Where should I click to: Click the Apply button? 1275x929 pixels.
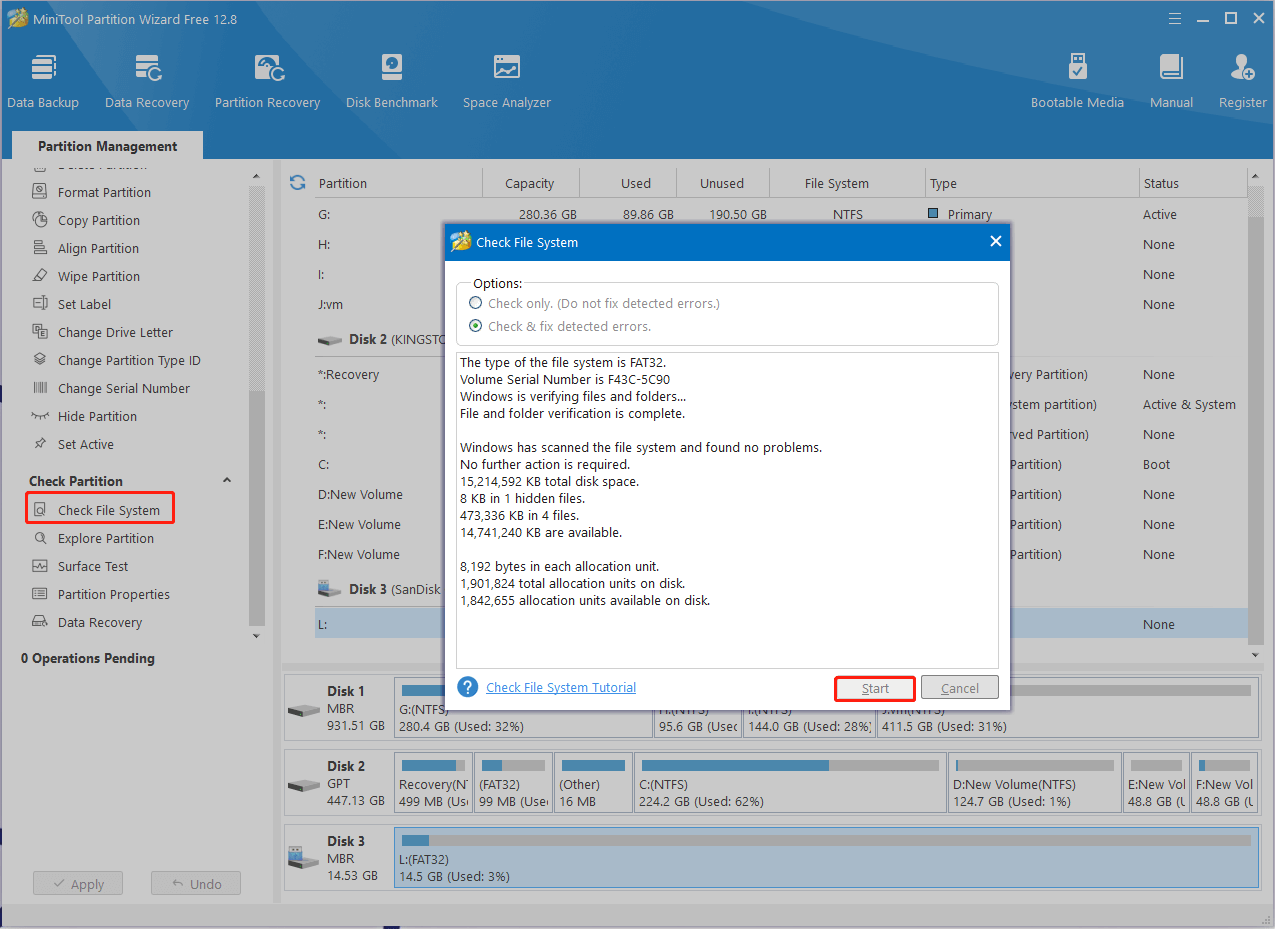78,884
